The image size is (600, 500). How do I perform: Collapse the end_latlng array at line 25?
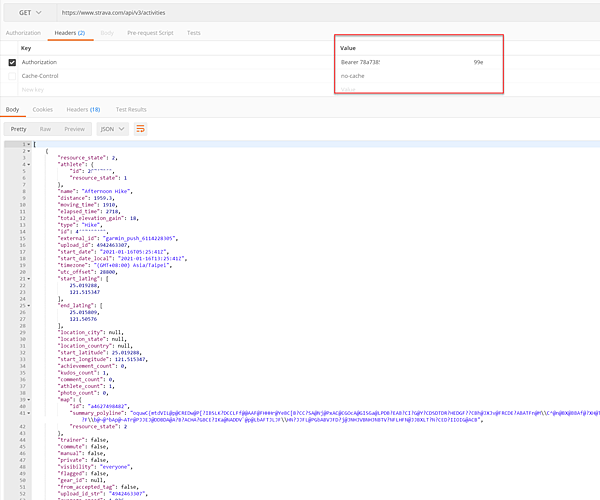pos(29,306)
